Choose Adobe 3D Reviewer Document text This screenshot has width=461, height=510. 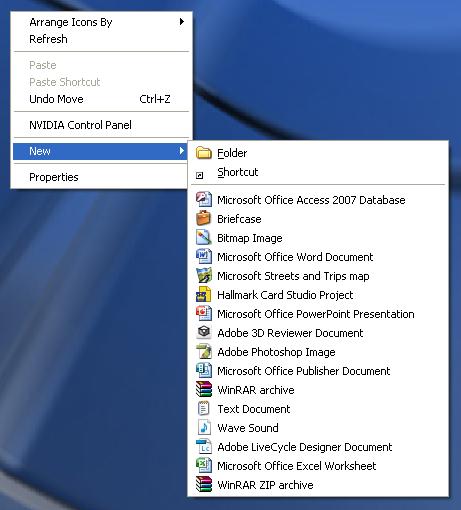290,333
